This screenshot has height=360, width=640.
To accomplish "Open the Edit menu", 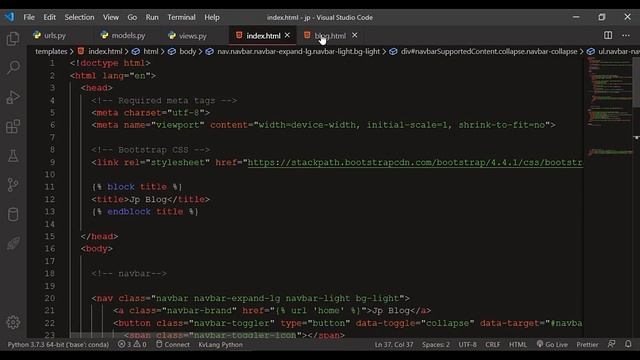I will pyautogui.click(x=49, y=17).
